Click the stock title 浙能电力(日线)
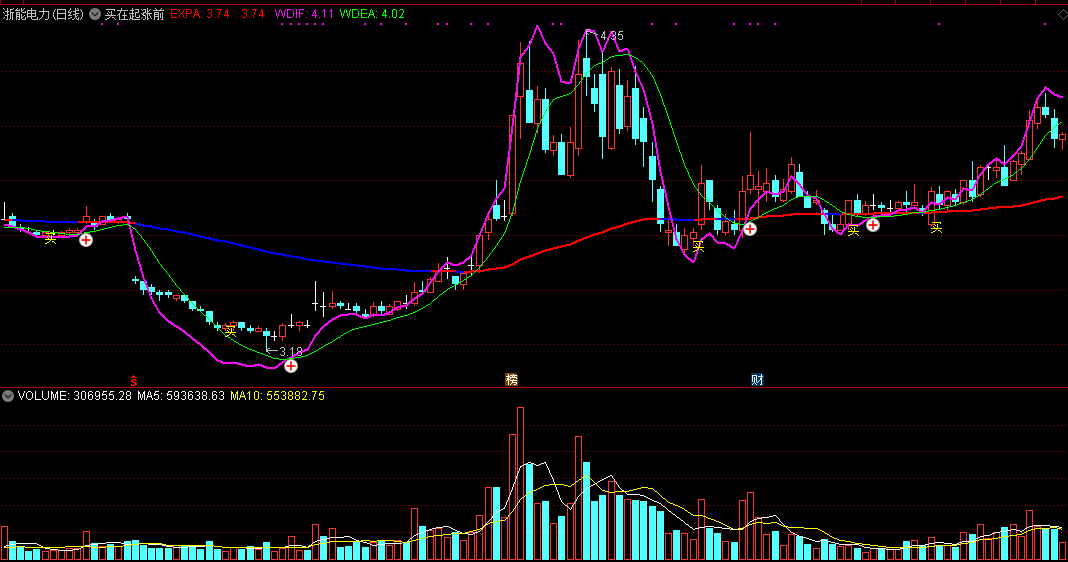The image size is (1068, 562). point(43,14)
